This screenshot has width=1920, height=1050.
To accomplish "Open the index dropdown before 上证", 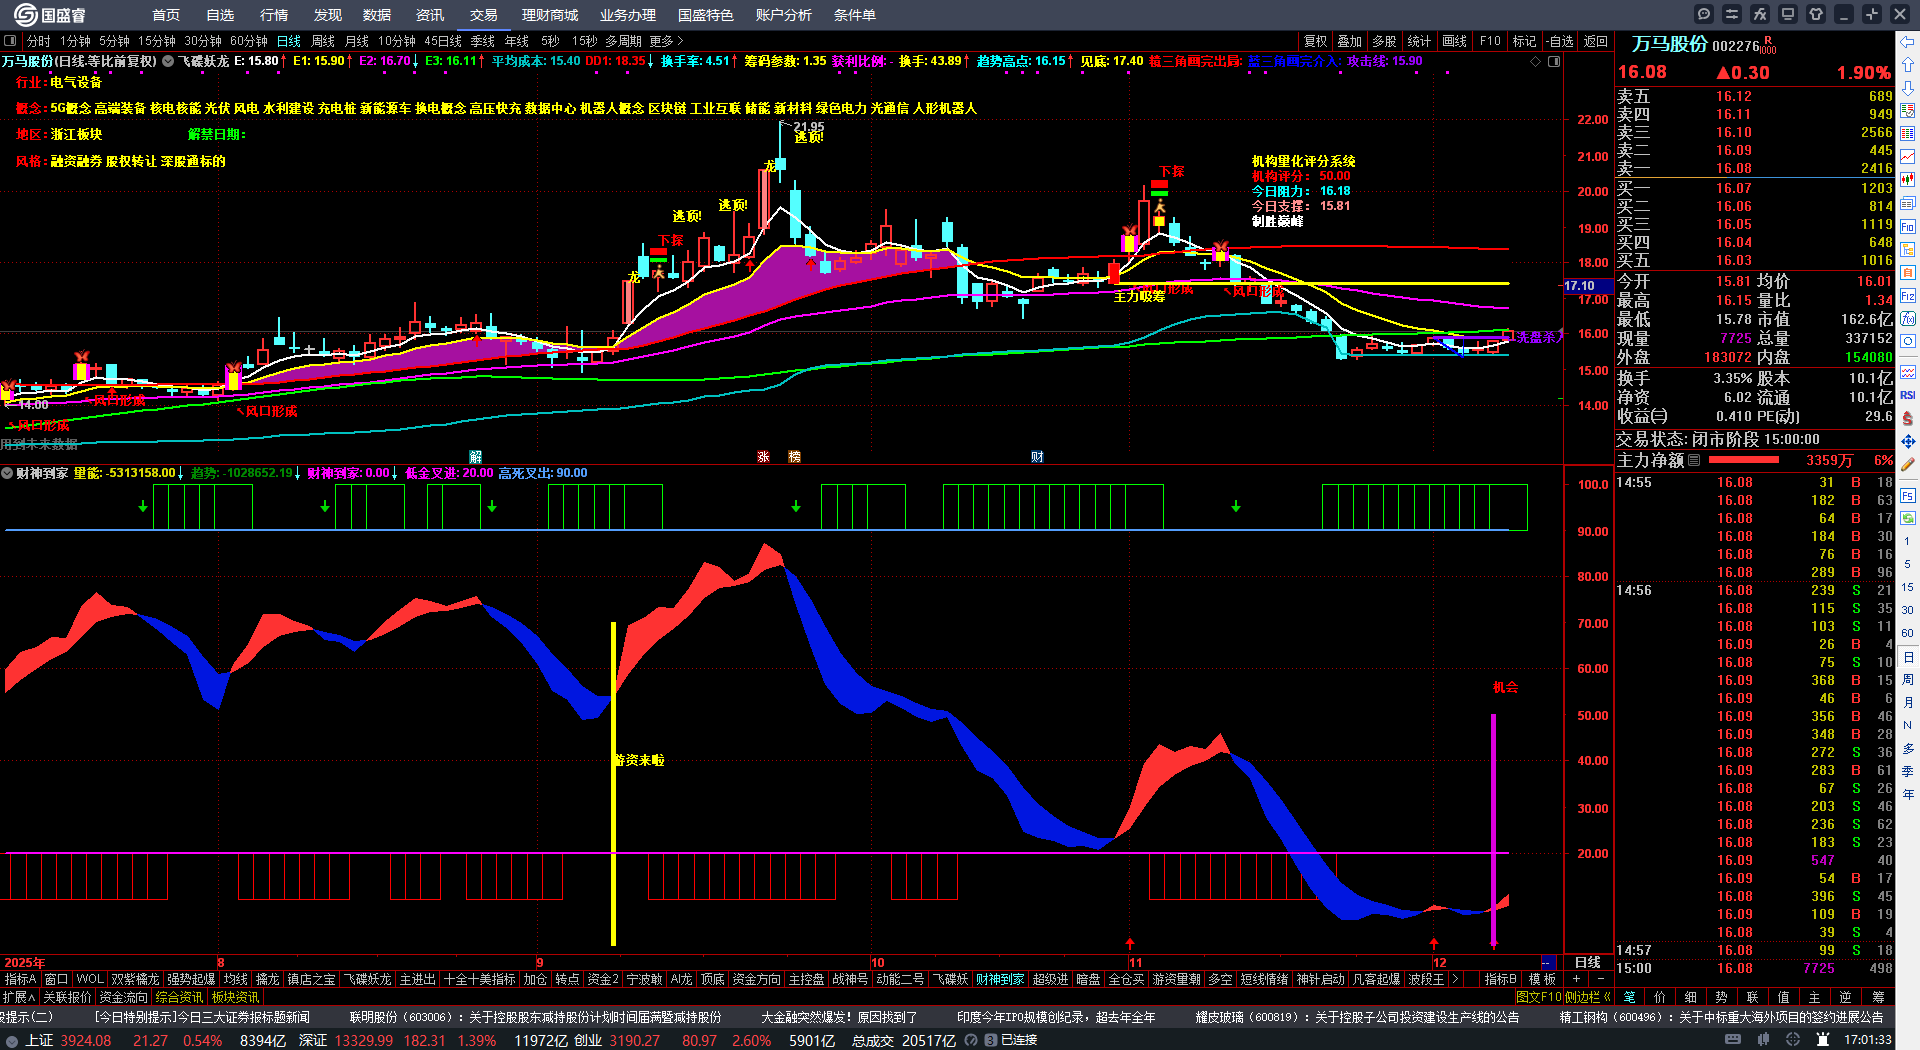I will coord(11,1040).
